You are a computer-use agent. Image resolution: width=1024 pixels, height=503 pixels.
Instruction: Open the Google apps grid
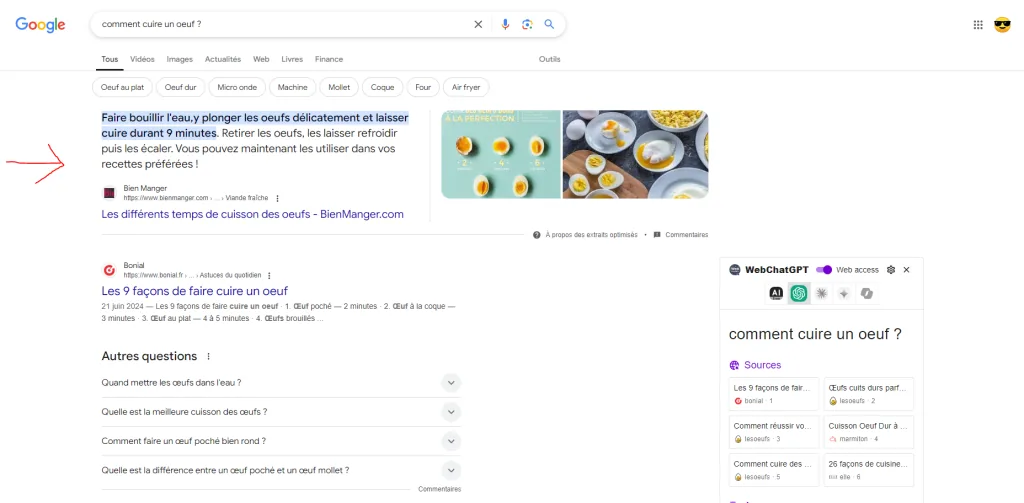[978, 25]
